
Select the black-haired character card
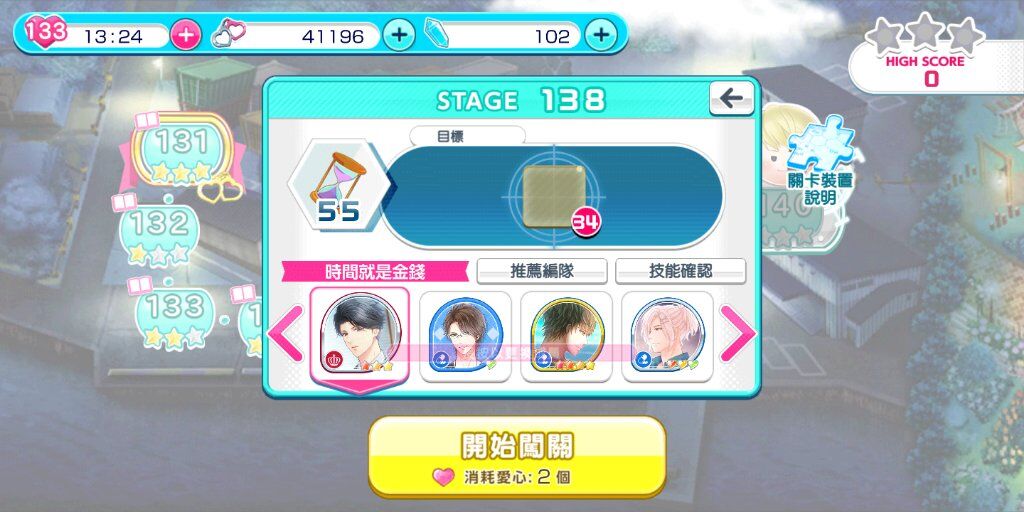coord(360,336)
